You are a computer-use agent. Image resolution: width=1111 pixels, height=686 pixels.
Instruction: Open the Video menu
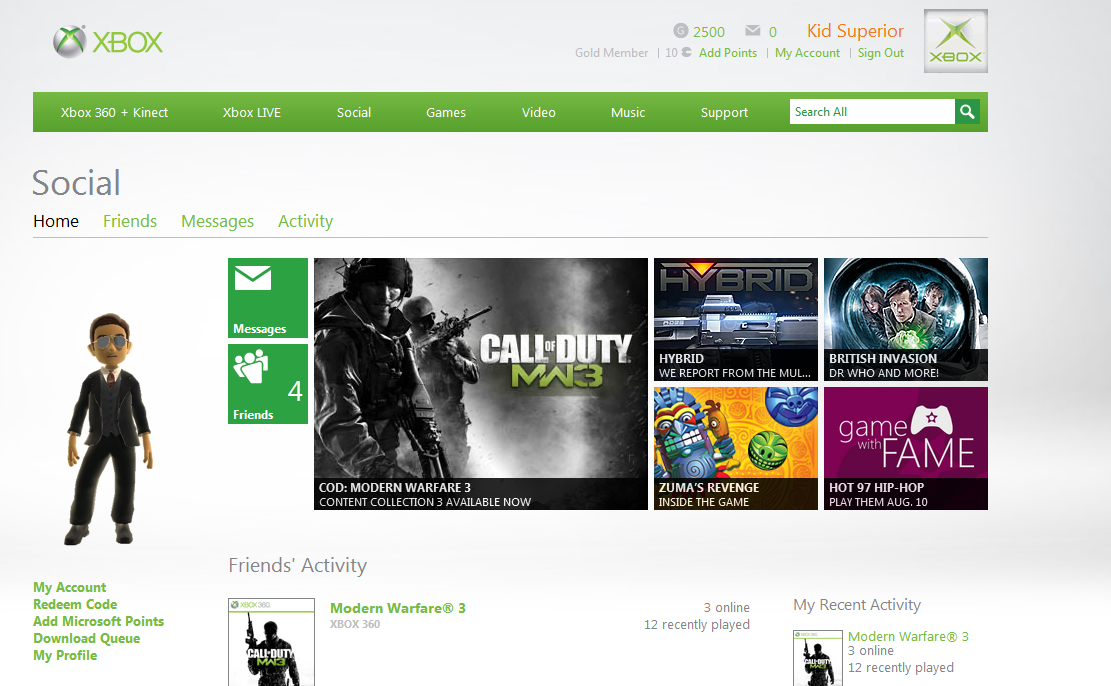538,112
